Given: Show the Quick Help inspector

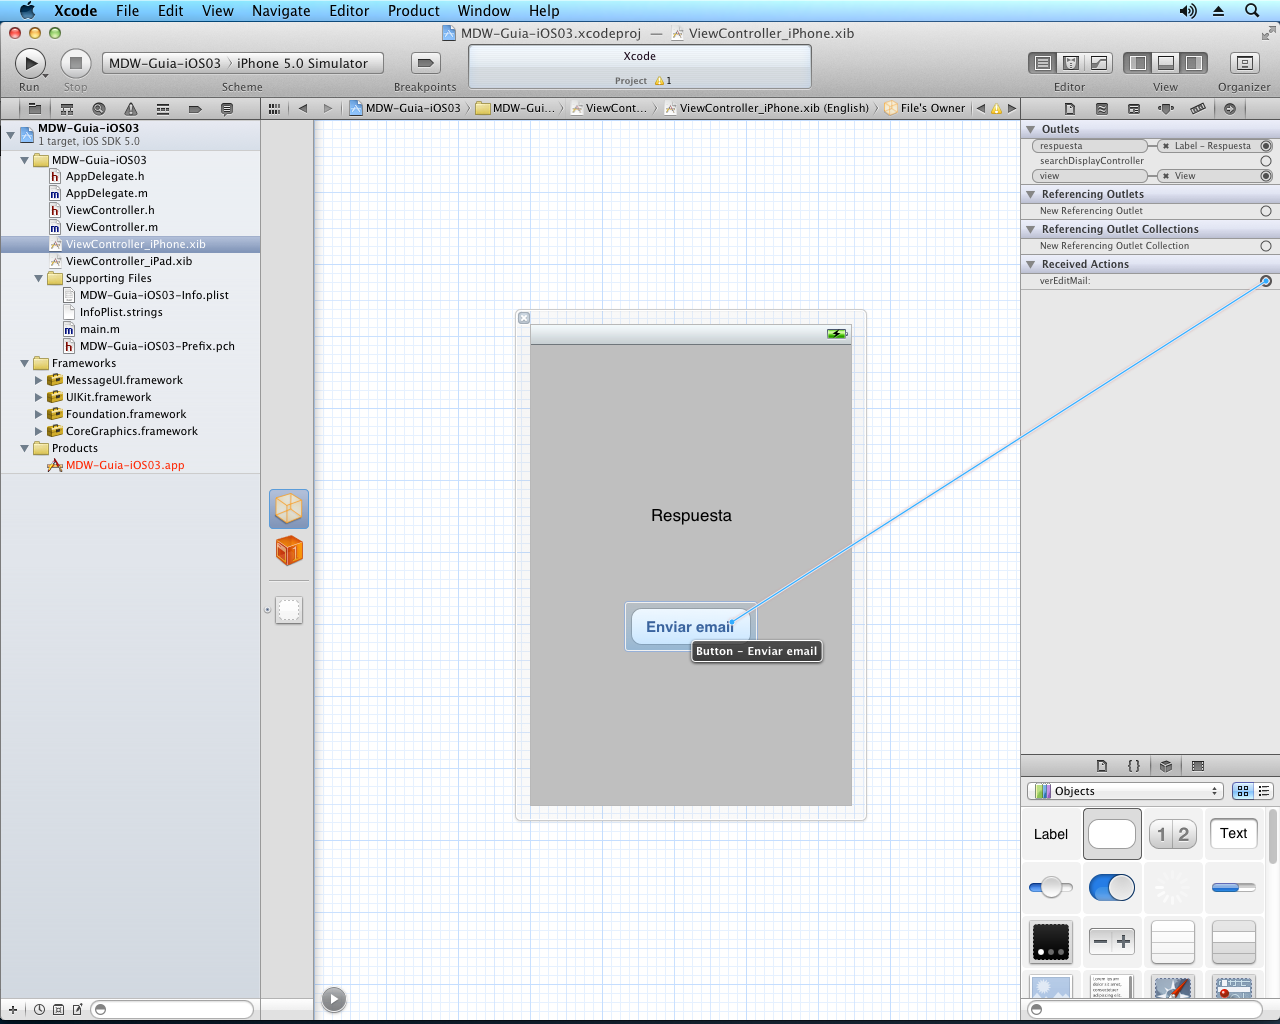Looking at the screenshot, I should (1102, 108).
